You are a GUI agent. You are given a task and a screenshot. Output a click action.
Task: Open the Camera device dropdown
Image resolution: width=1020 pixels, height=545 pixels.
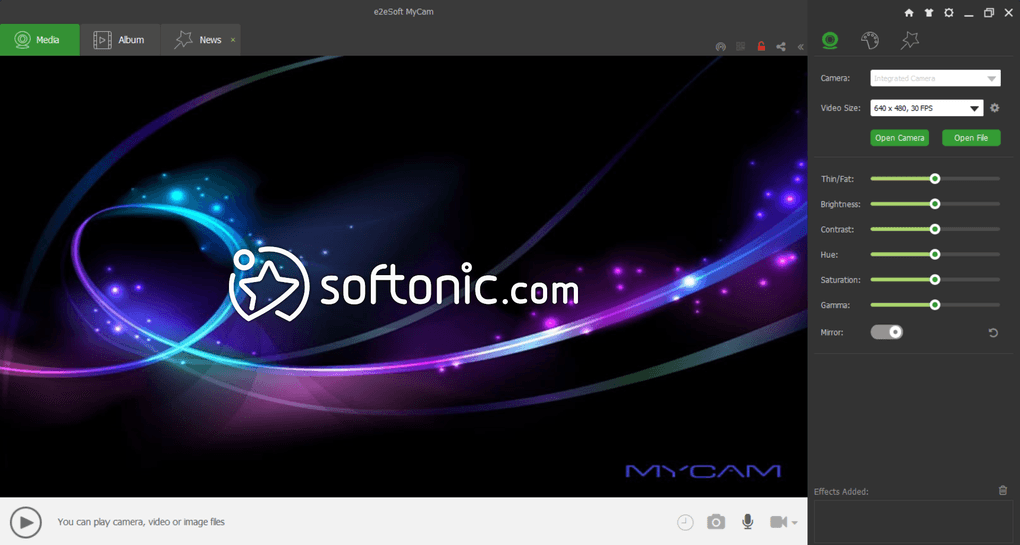coord(935,78)
